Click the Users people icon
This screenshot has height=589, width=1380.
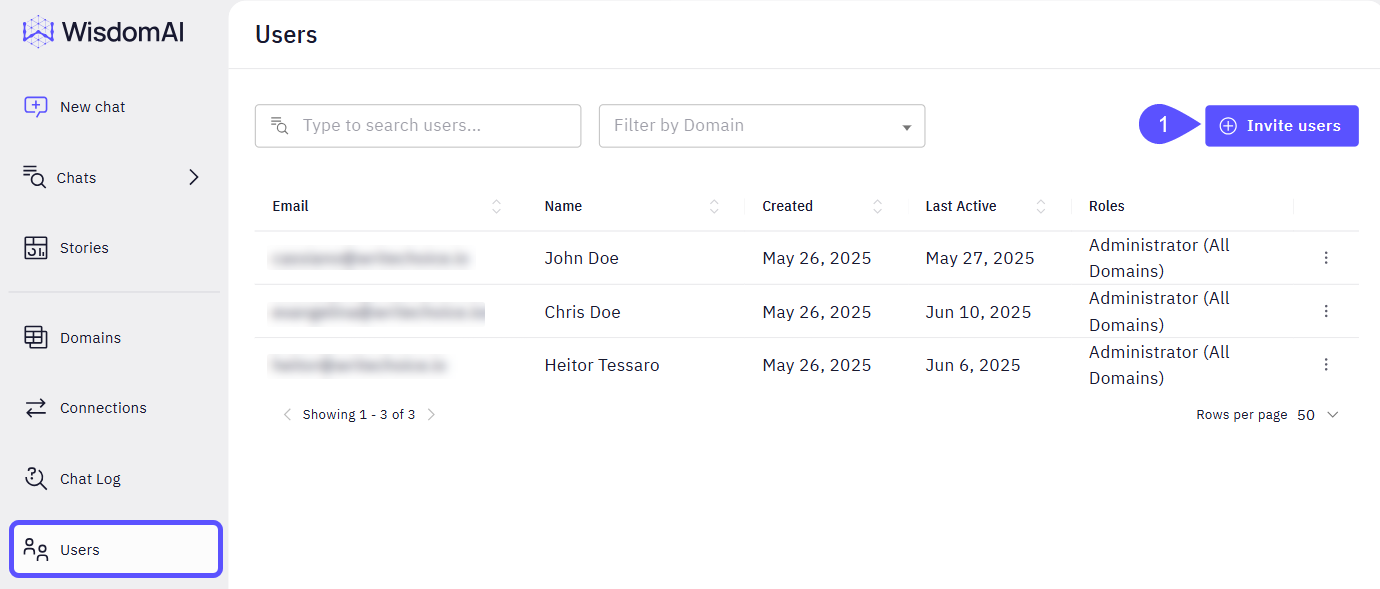click(x=36, y=550)
